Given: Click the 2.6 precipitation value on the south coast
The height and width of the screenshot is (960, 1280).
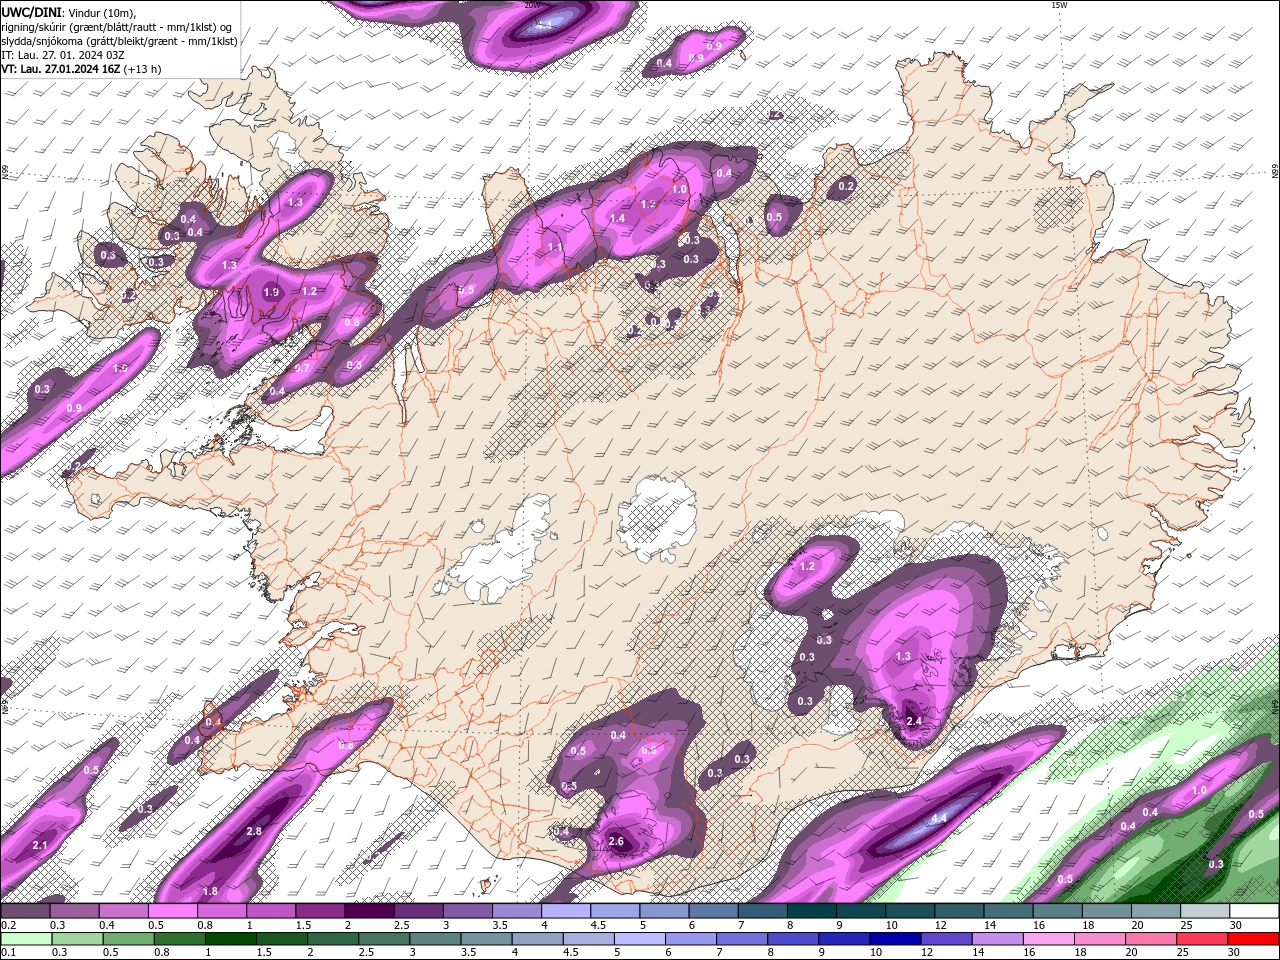Looking at the screenshot, I should point(616,842).
